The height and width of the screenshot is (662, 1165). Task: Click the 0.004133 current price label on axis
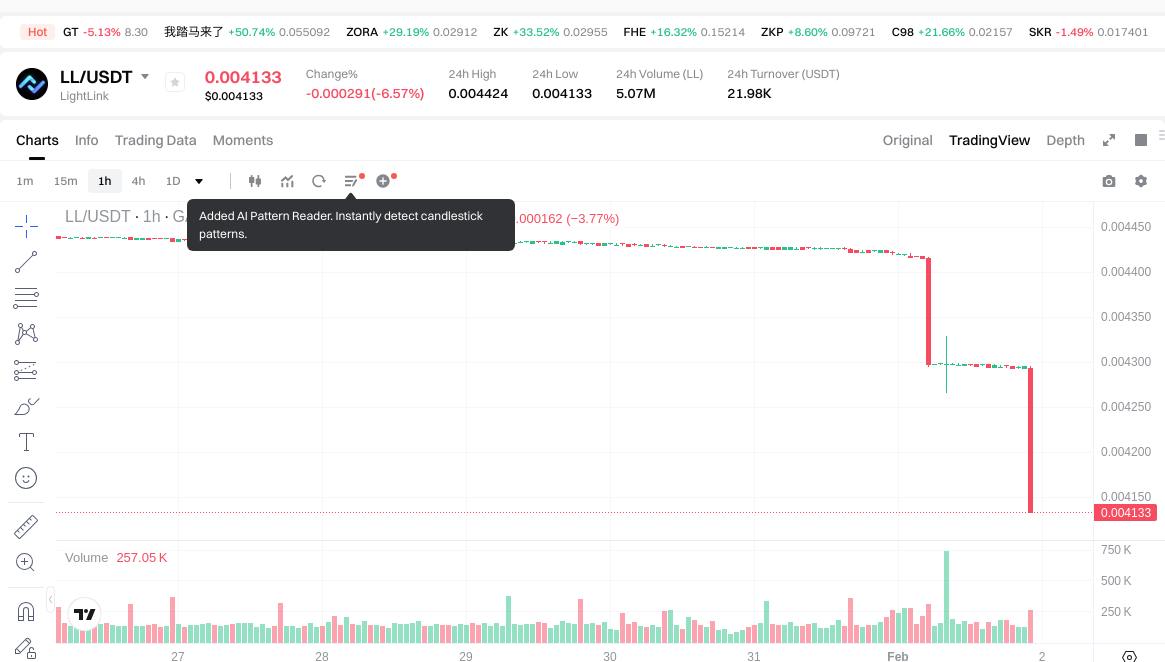pos(1126,513)
